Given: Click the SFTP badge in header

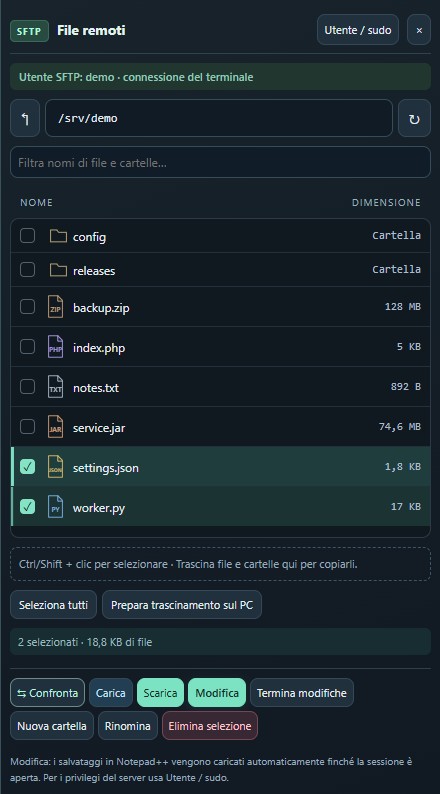Looking at the screenshot, I should pyautogui.click(x=29, y=31).
